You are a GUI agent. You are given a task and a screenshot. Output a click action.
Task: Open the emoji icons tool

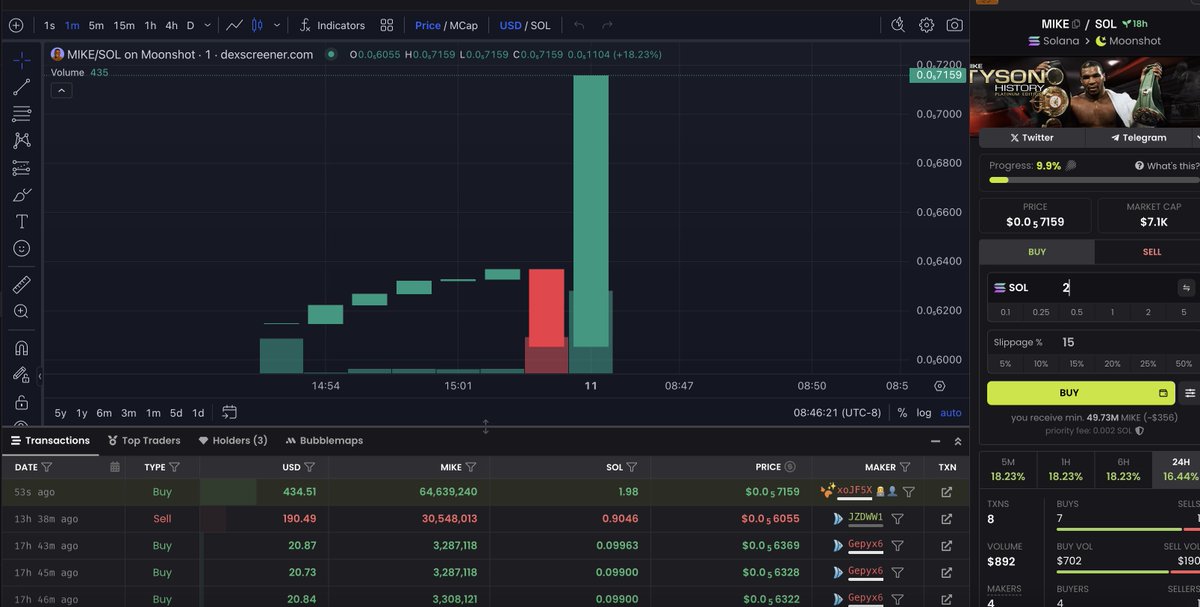pyautogui.click(x=21, y=248)
